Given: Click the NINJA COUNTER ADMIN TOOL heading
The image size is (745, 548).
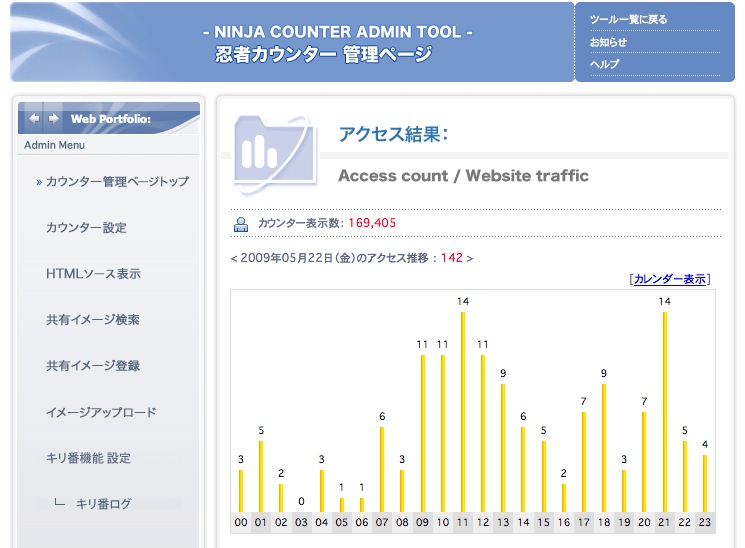Looking at the screenshot, I should (337, 32).
